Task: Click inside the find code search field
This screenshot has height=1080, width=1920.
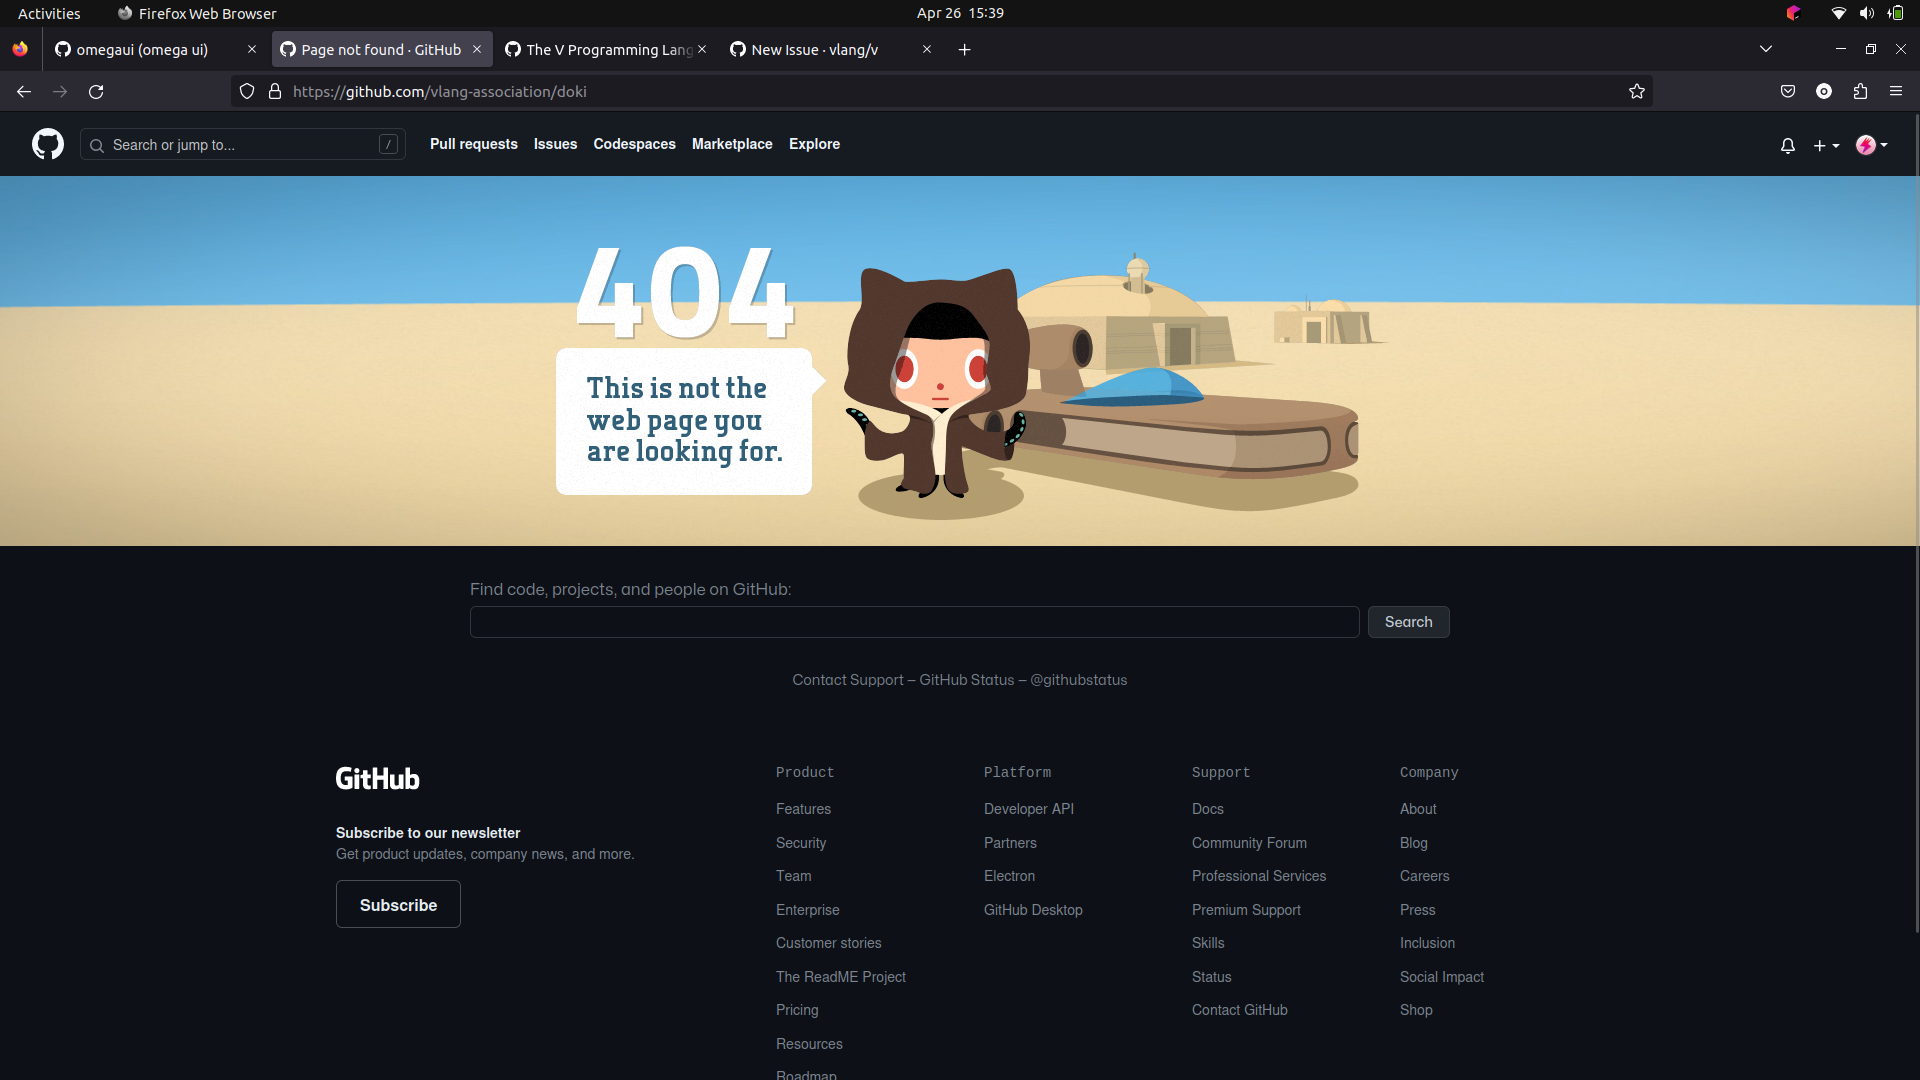Action: click(x=914, y=621)
